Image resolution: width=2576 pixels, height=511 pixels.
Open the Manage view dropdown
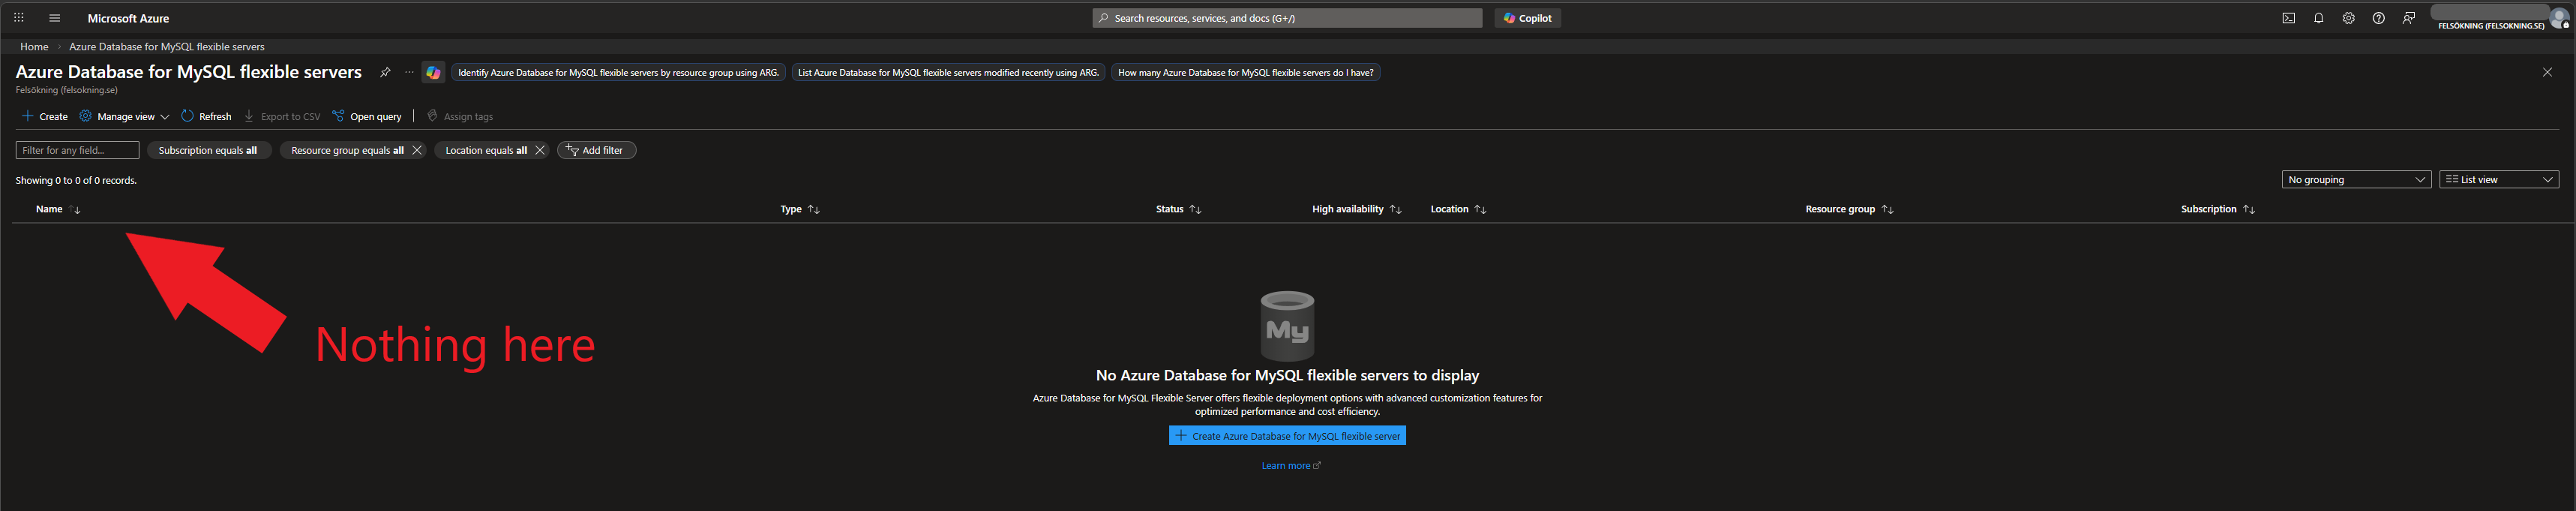124,116
